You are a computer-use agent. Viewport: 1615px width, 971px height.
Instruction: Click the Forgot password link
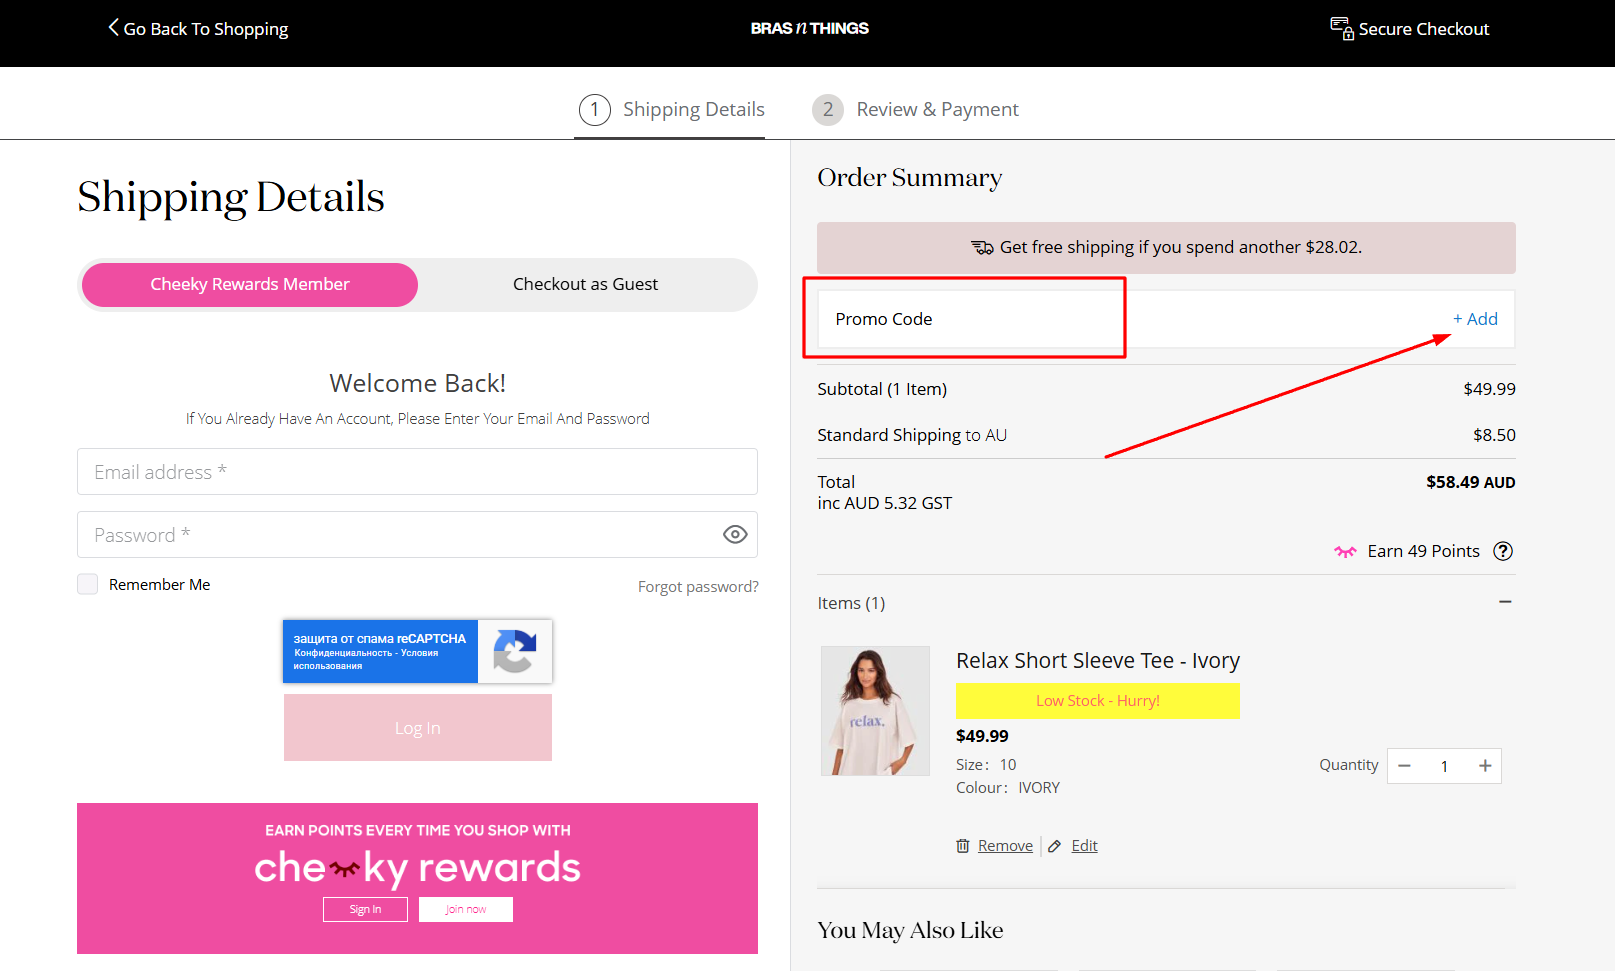[698, 586]
